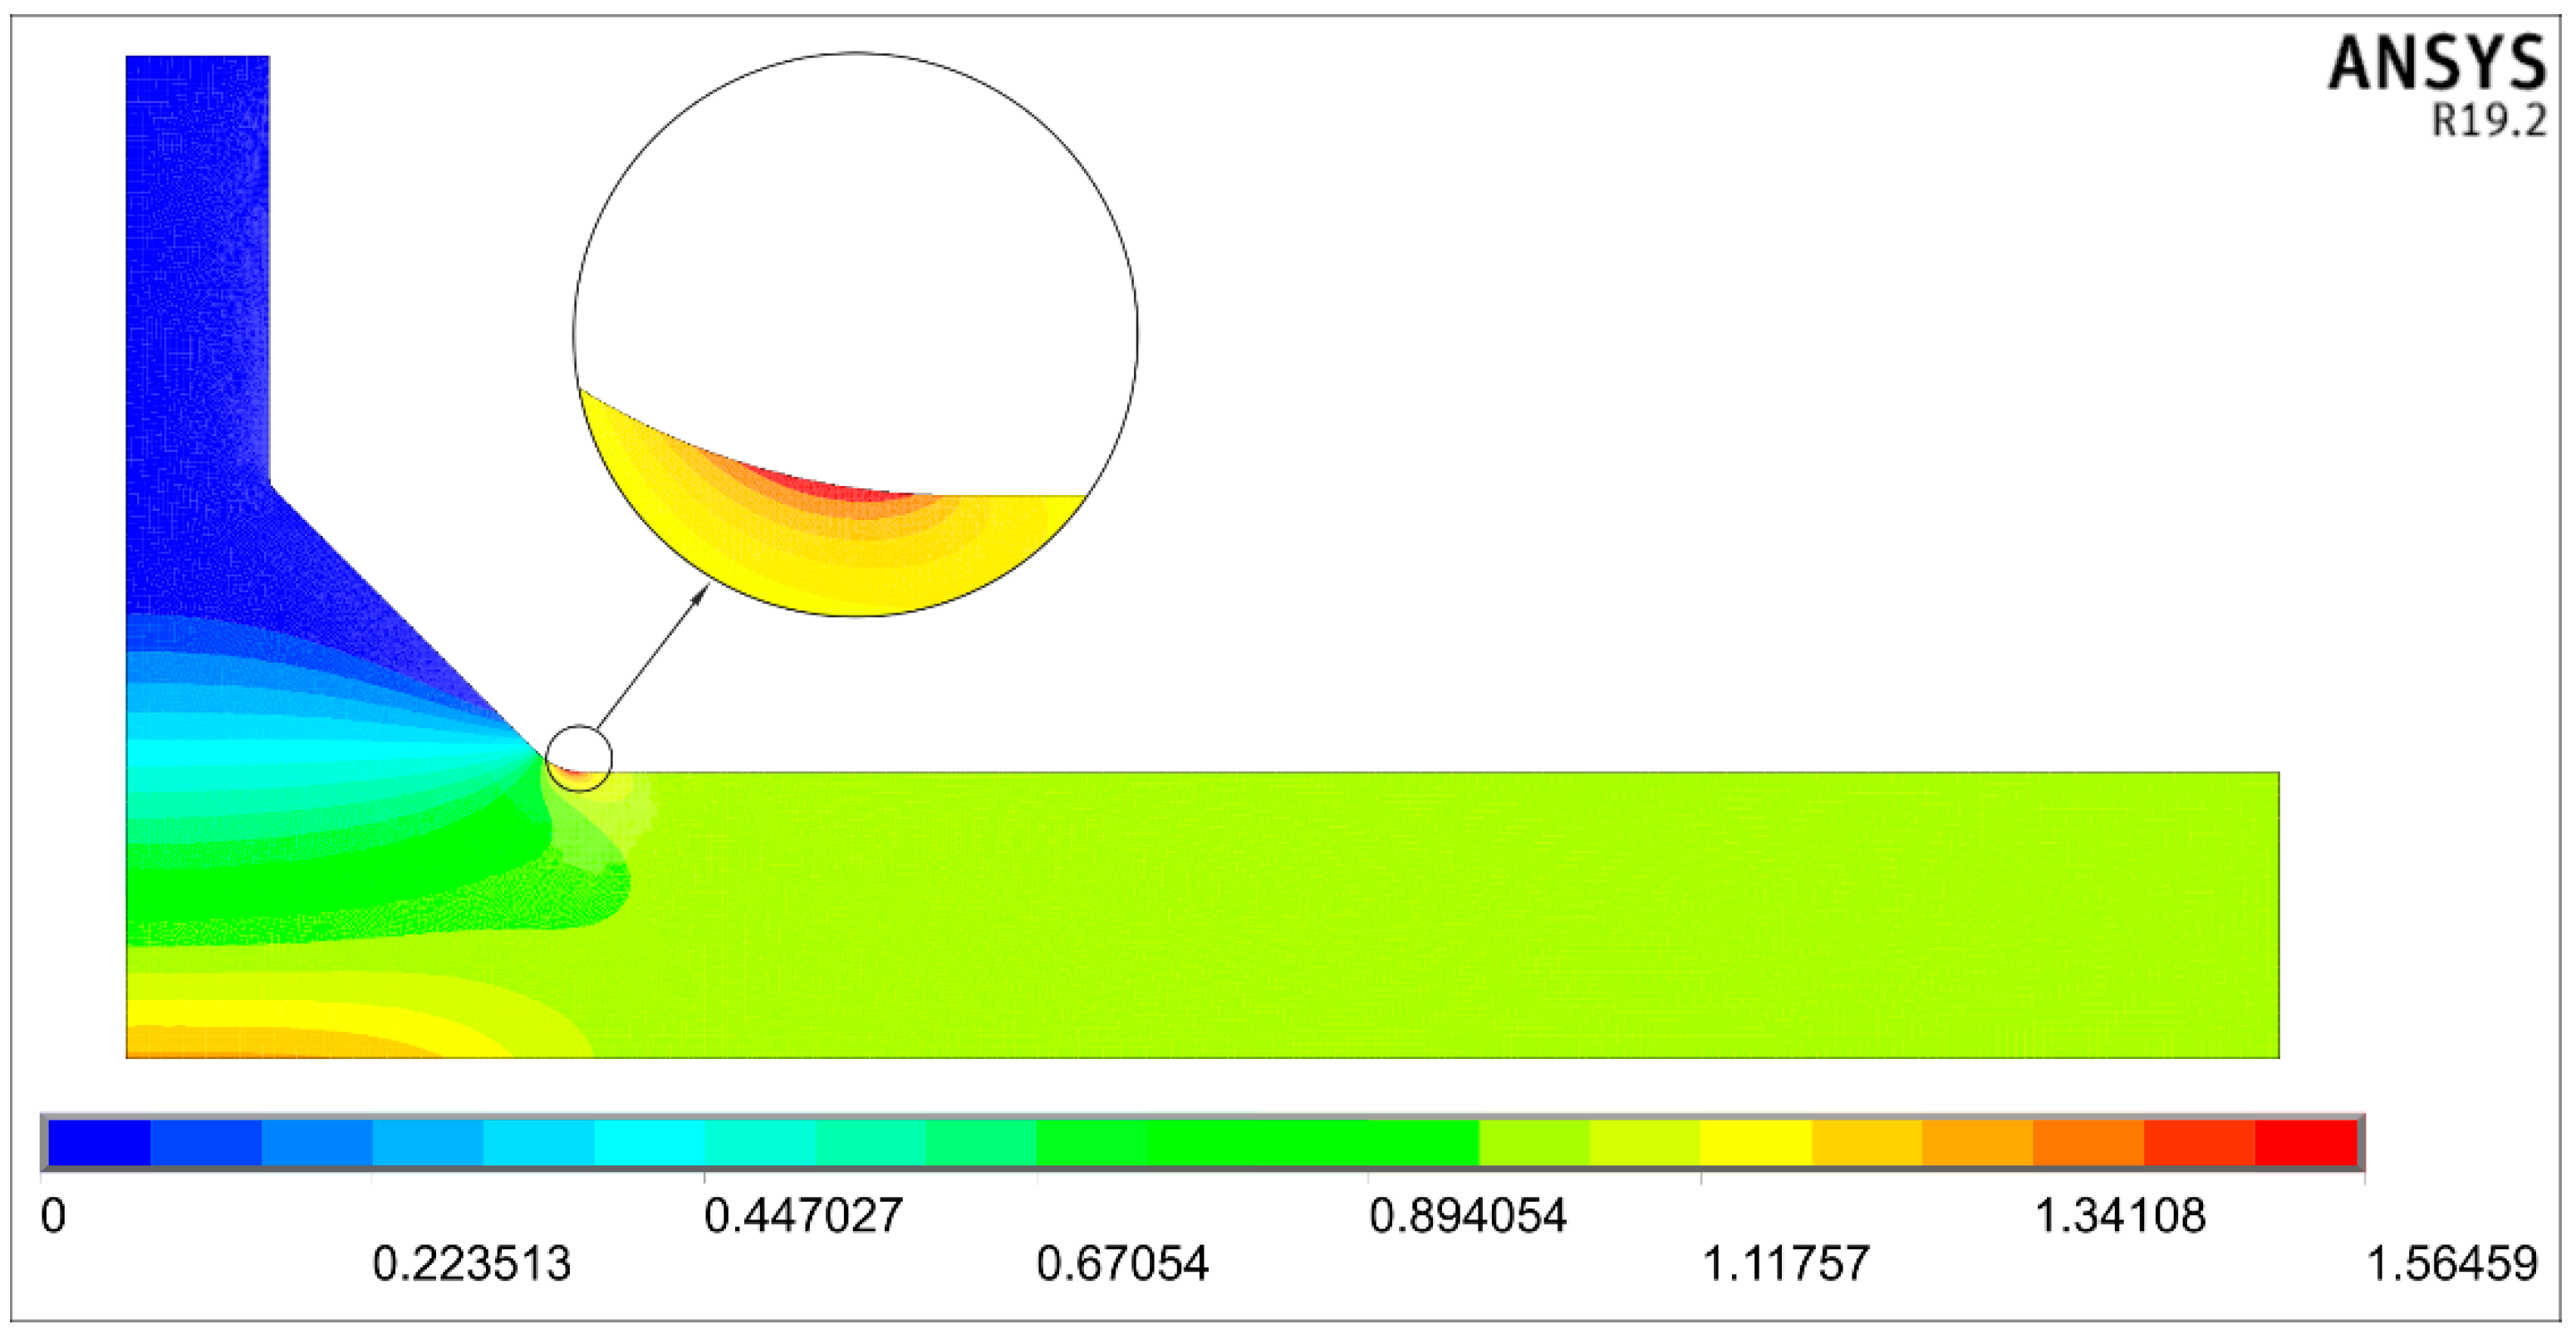2576x1339 pixels.
Task: Select the bright red legend swatch
Action: (2305, 1142)
